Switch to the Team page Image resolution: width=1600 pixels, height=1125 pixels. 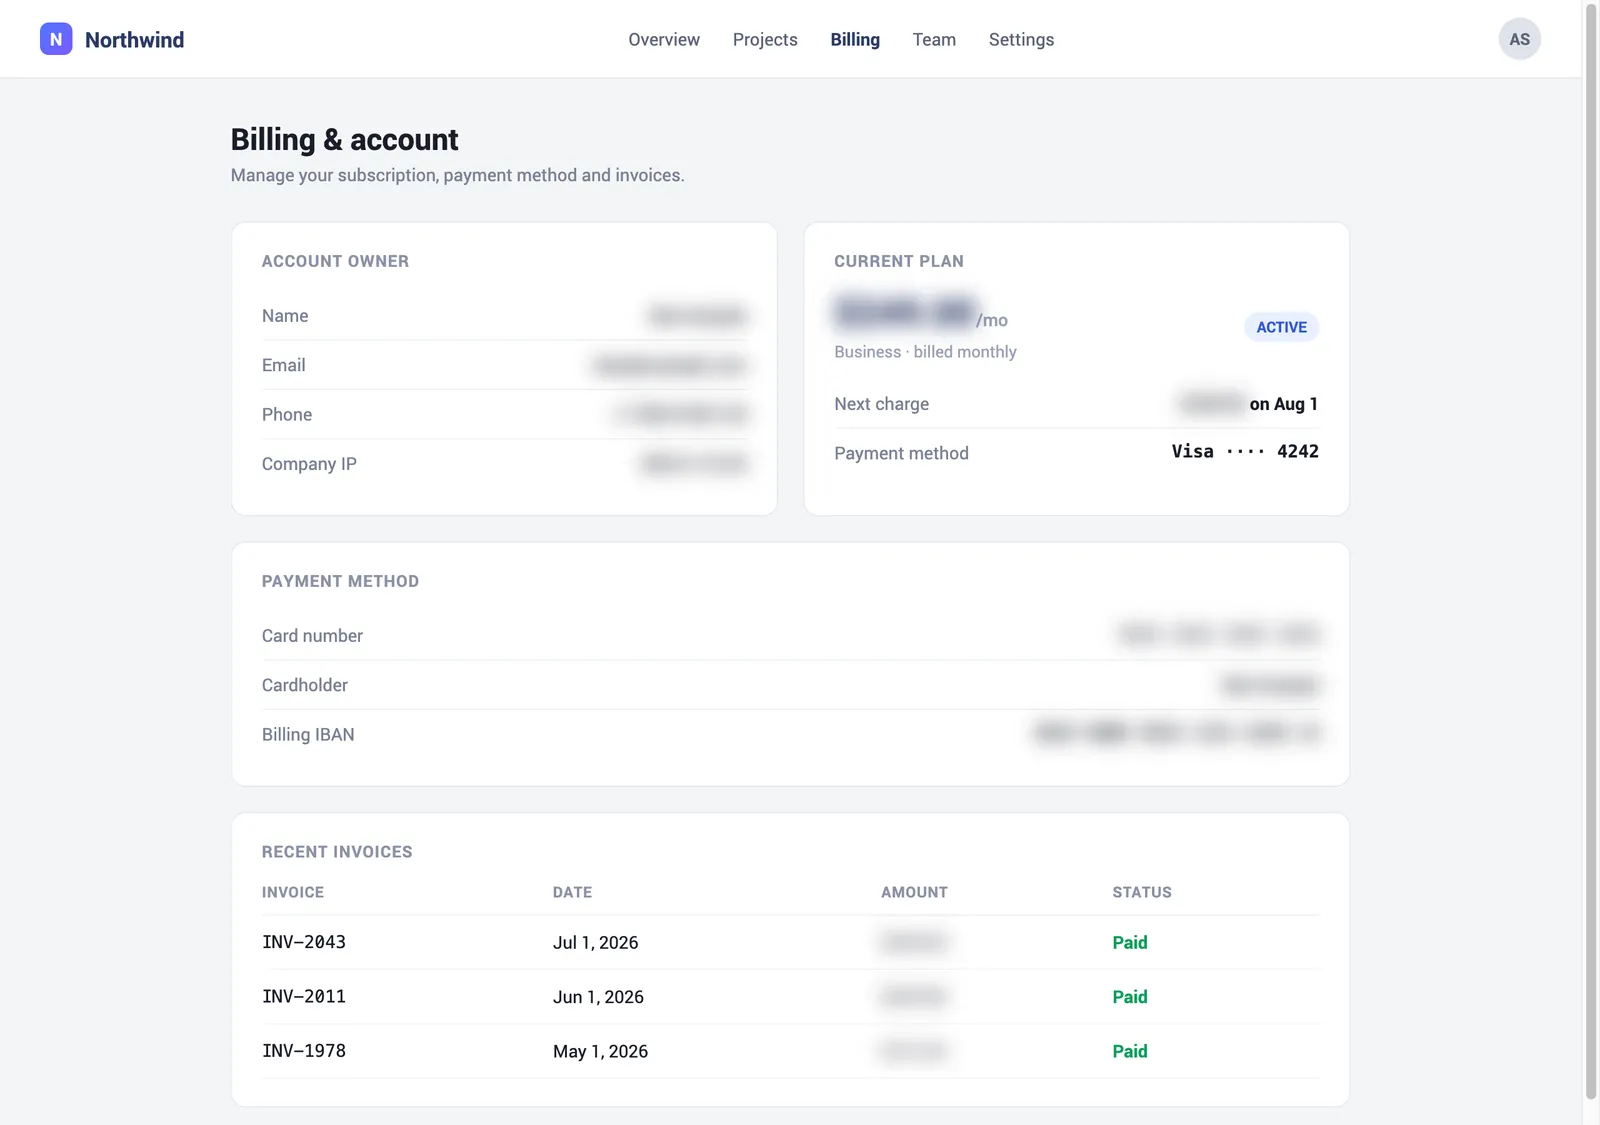[934, 39]
